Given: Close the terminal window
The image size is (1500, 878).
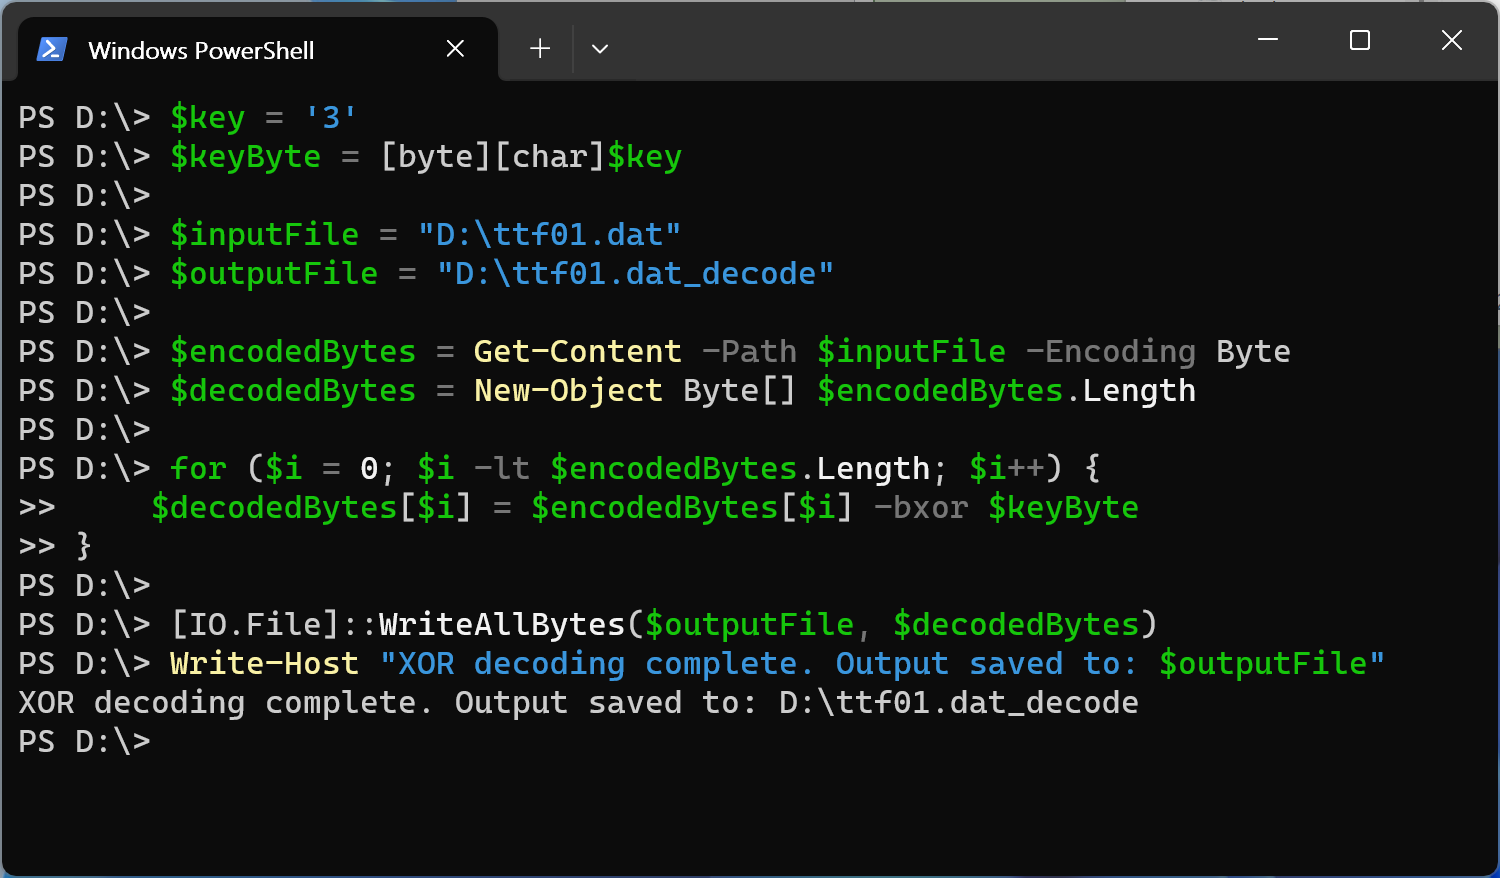Looking at the screenshot, I should 1452,40.
